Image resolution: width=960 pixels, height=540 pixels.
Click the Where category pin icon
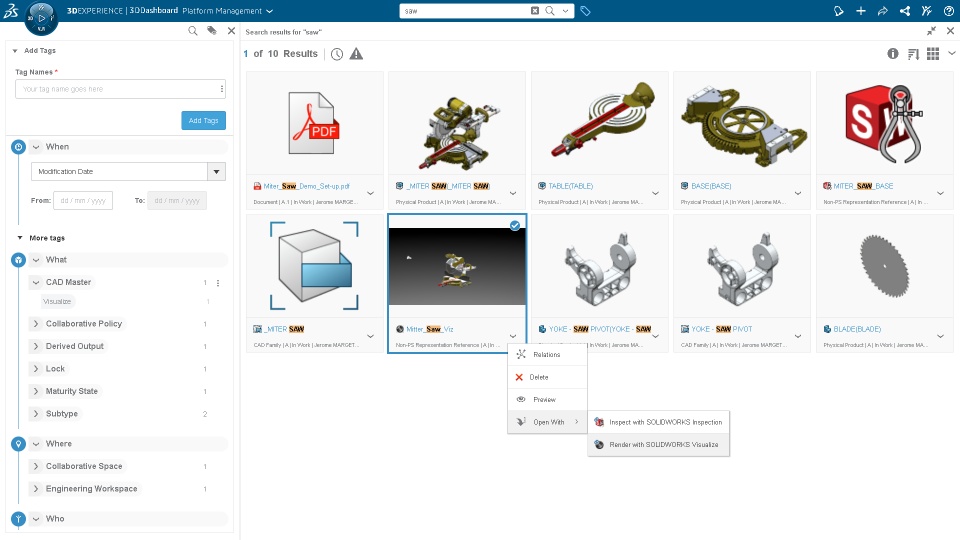18,444
